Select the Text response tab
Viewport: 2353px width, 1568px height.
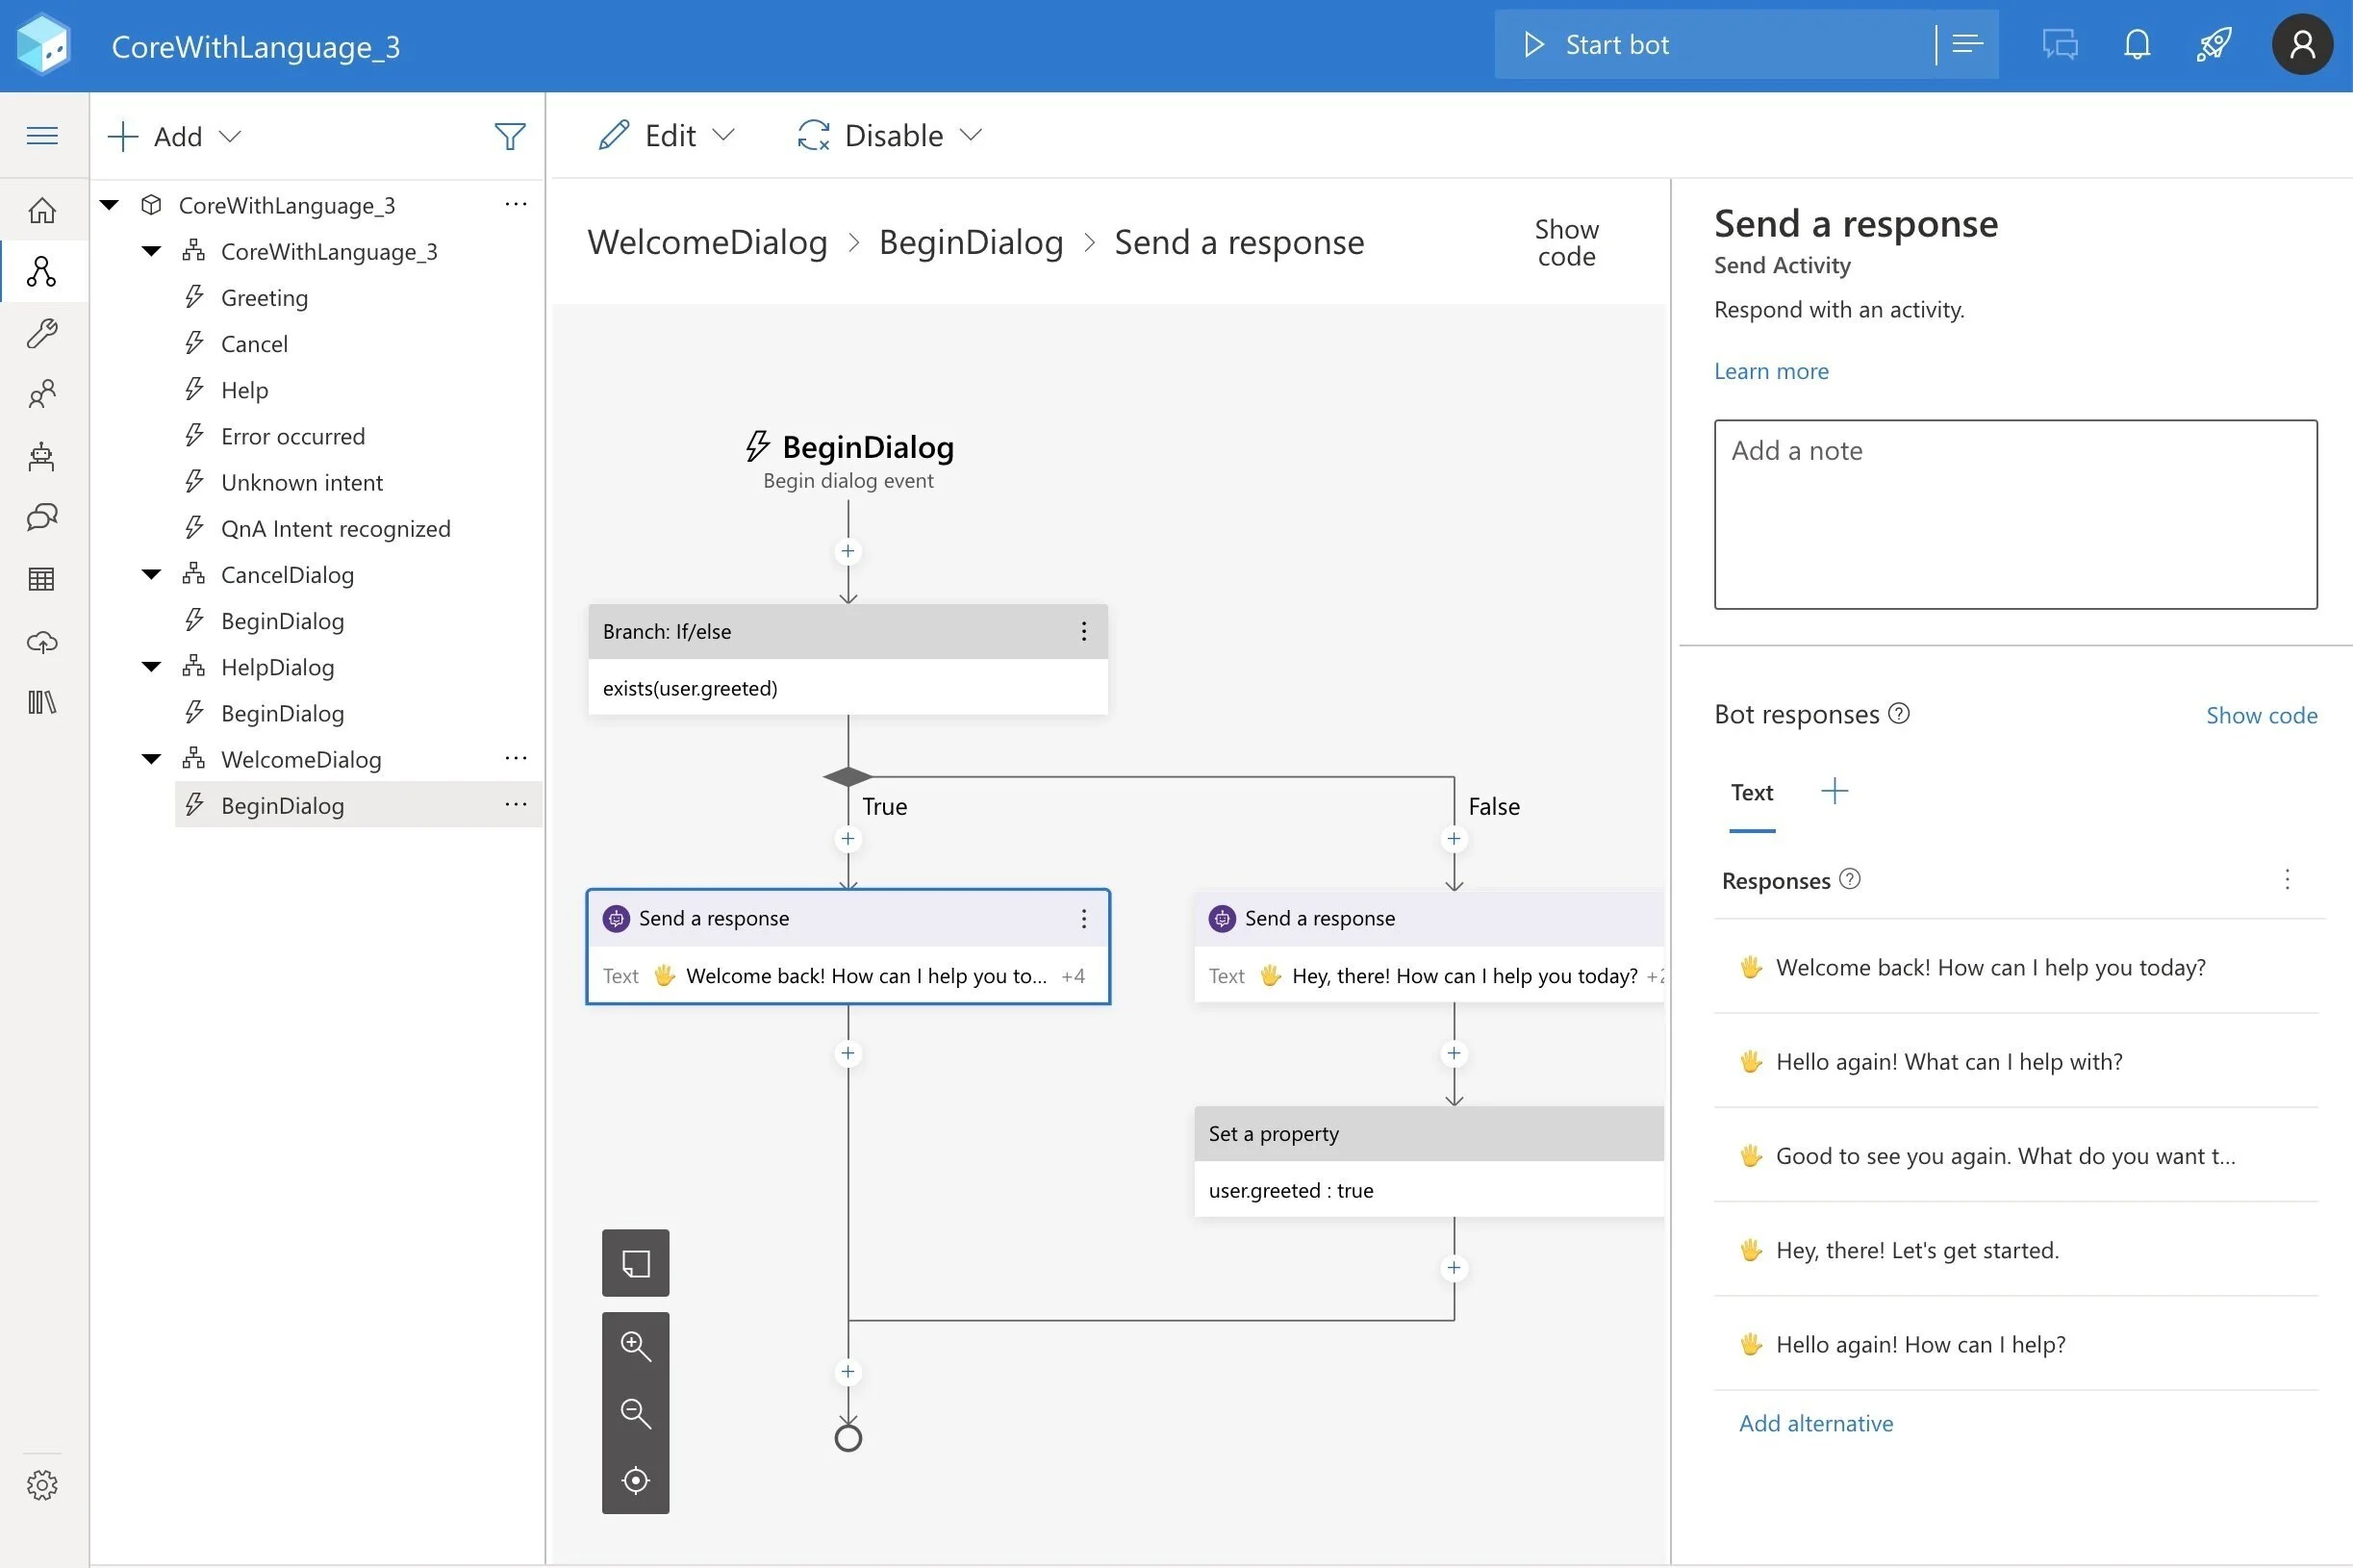pos(1752,792)
